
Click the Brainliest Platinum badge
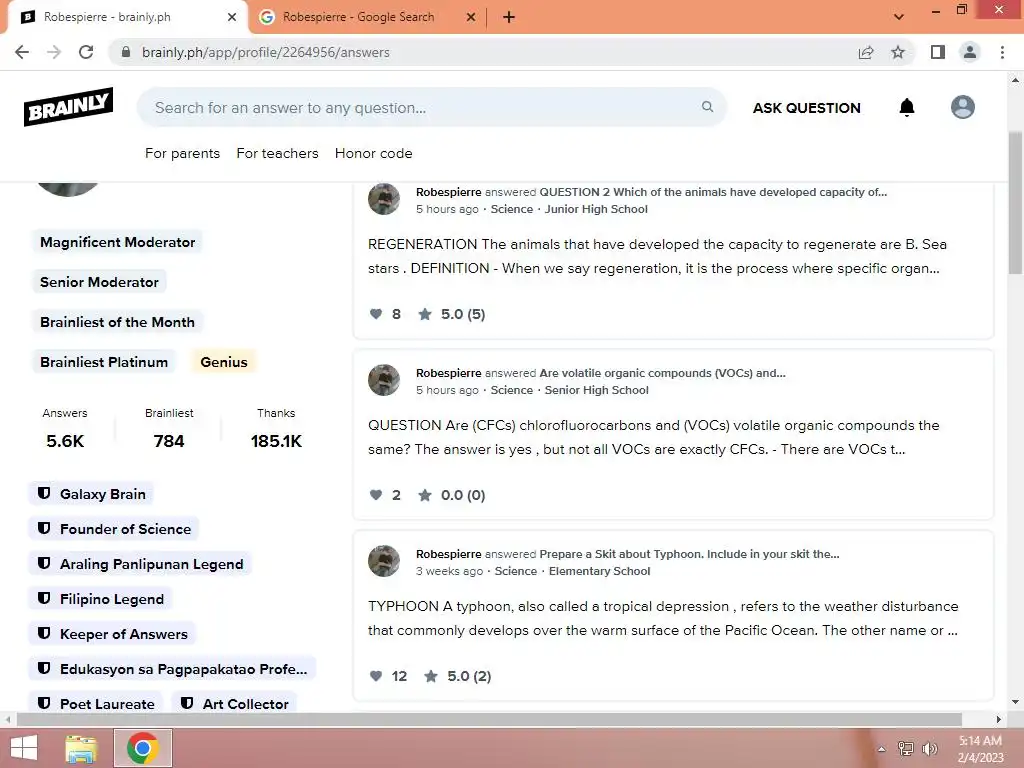point(104,362)
